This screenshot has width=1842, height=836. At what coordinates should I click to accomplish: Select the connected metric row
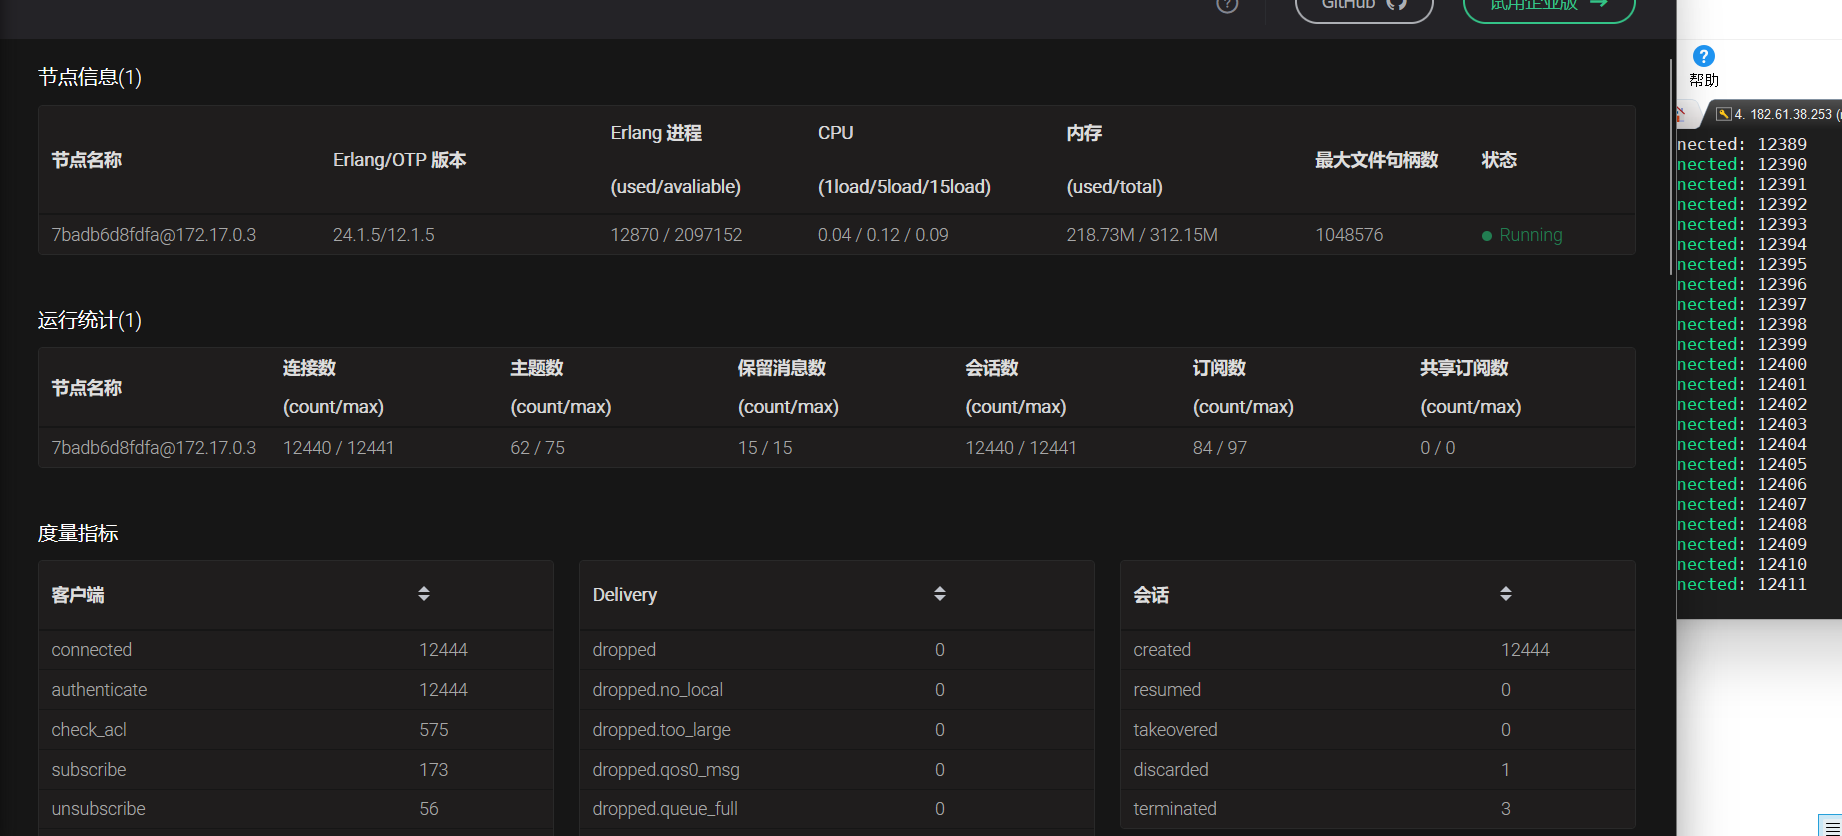pyautogui.click(x=296, y=650)
